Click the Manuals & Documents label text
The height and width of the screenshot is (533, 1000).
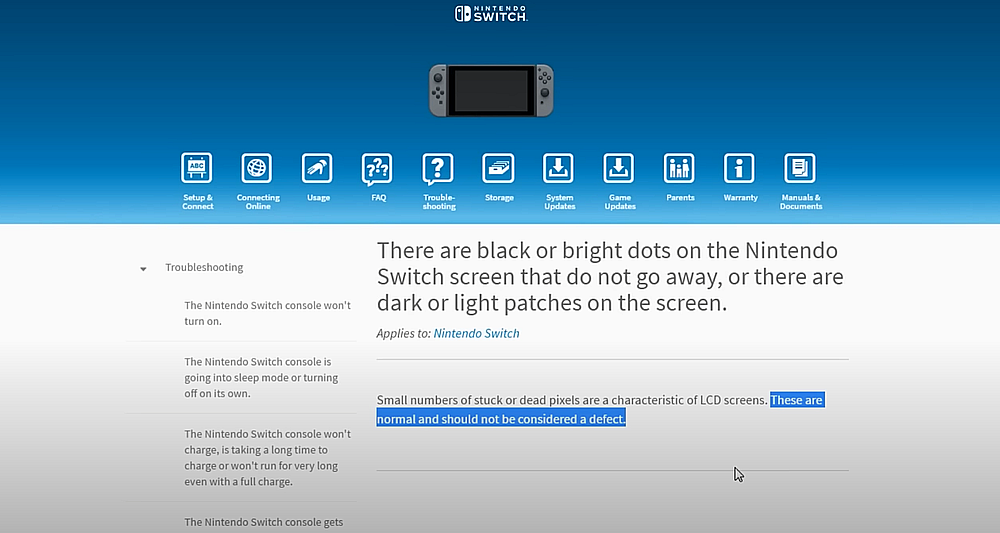click(801, 202)
